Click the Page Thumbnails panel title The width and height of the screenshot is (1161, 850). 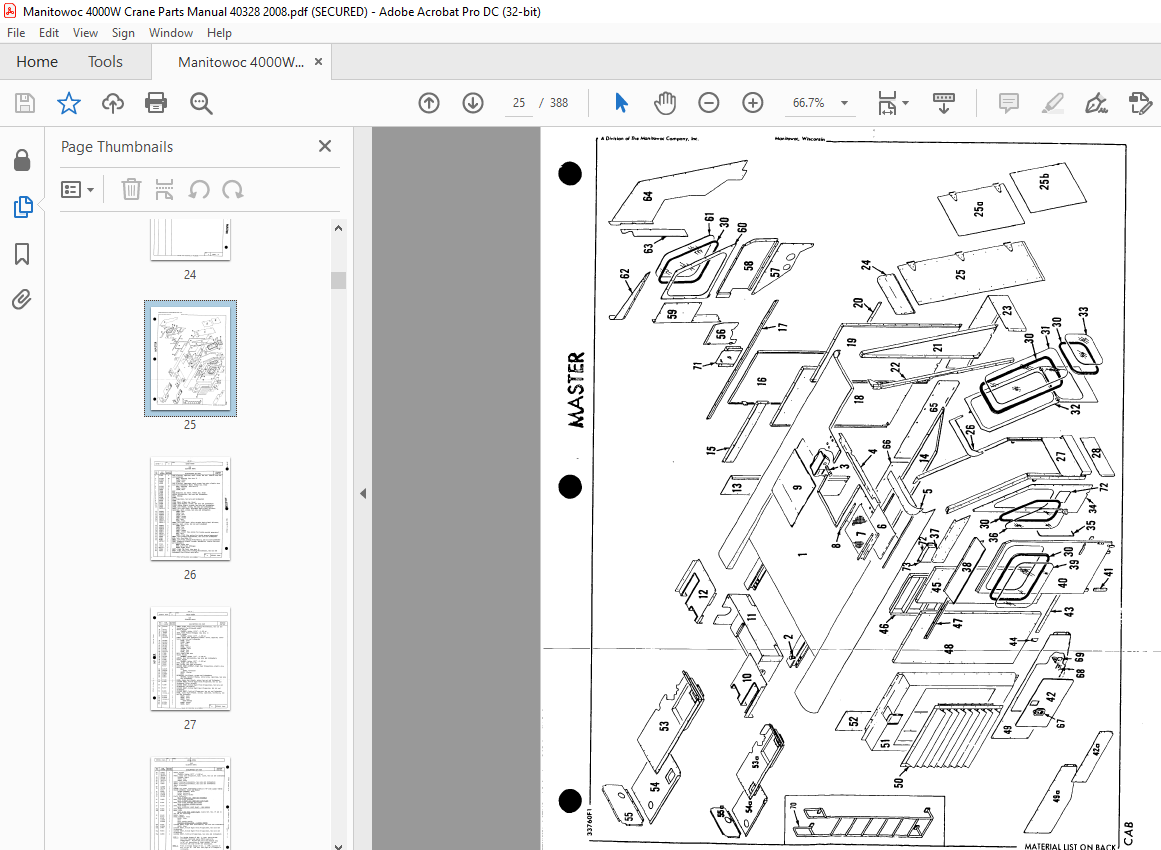pos(117,147)
